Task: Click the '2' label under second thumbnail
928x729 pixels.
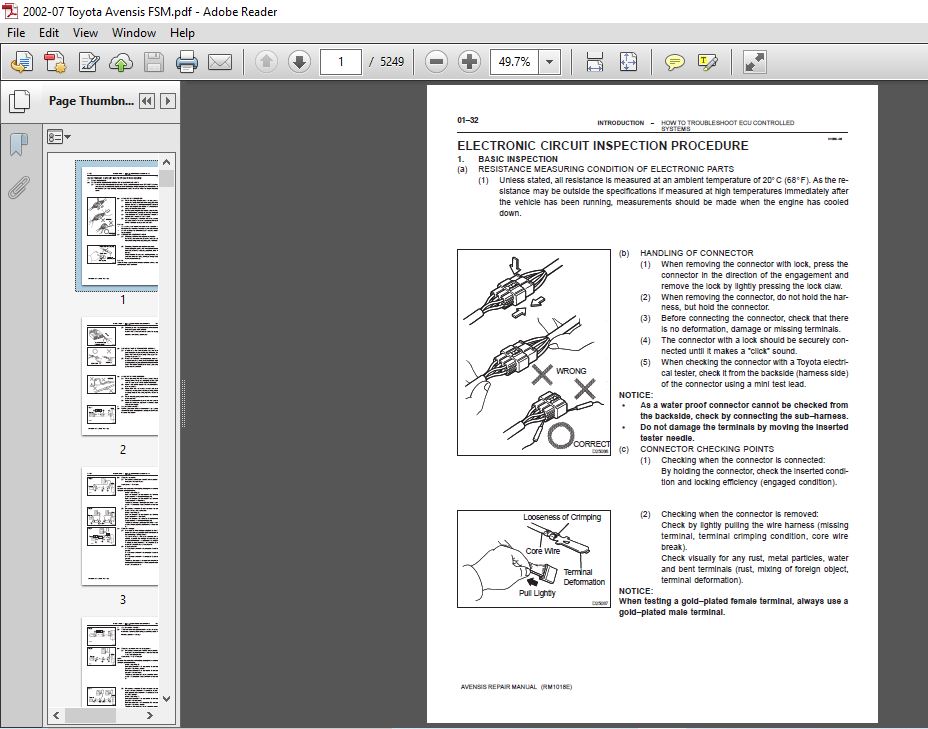Action: [123, 450]
